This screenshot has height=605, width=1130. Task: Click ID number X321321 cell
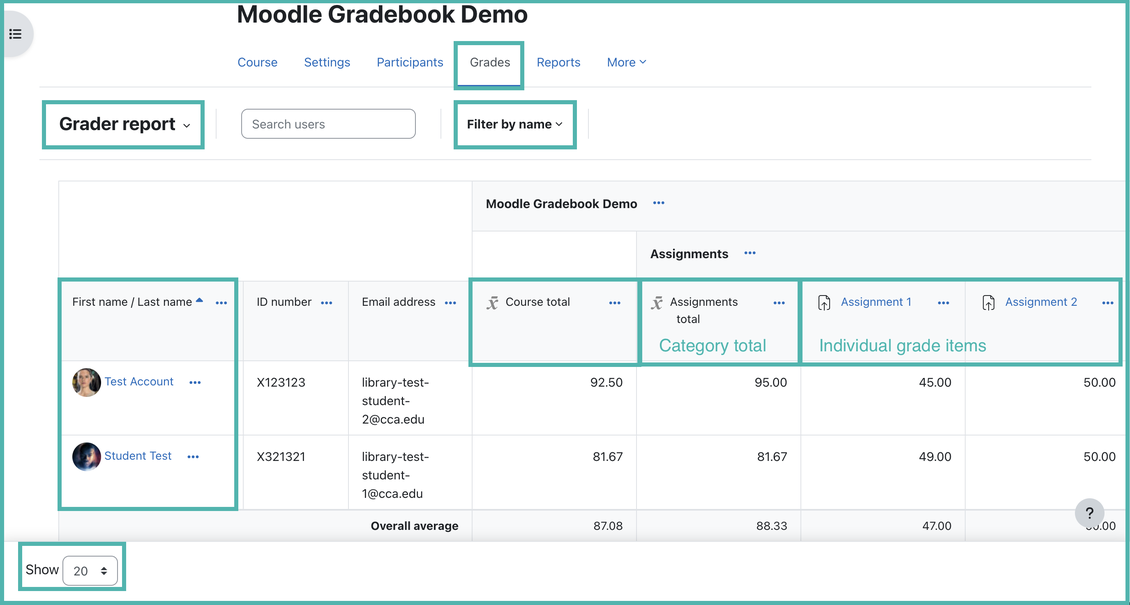(x=281, y=457)
